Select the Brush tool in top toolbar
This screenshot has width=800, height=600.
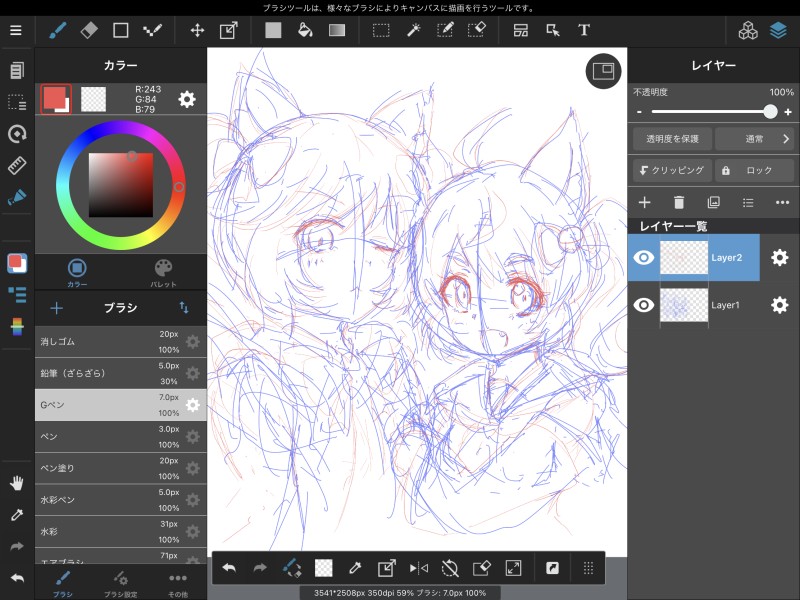58,30
